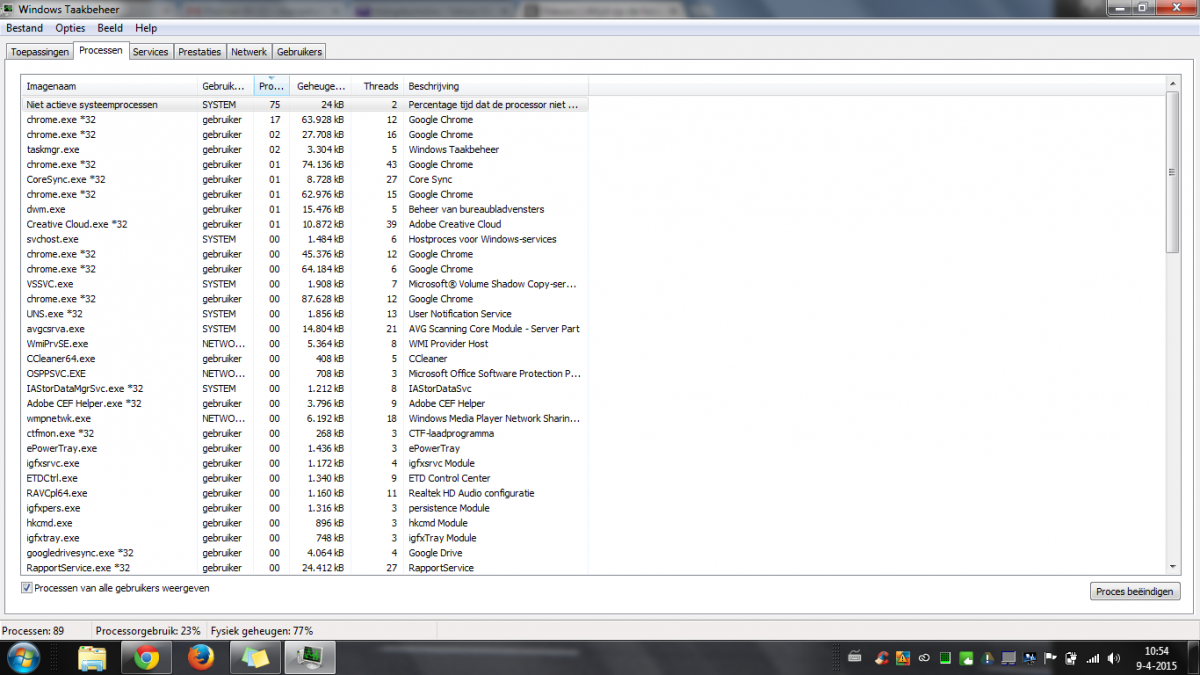Select the taskmgr.exe process row
1200x675 pixels.
(304, 149)
